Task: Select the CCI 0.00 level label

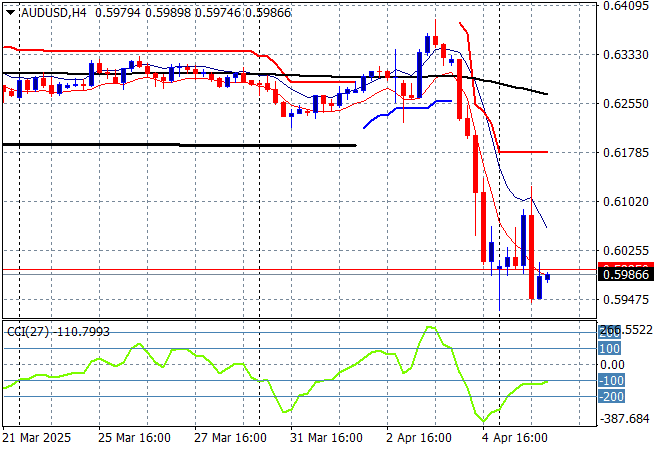Action: point(612,365)
